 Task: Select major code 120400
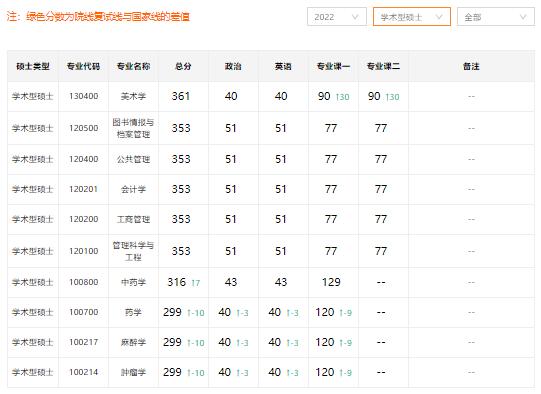83,159
